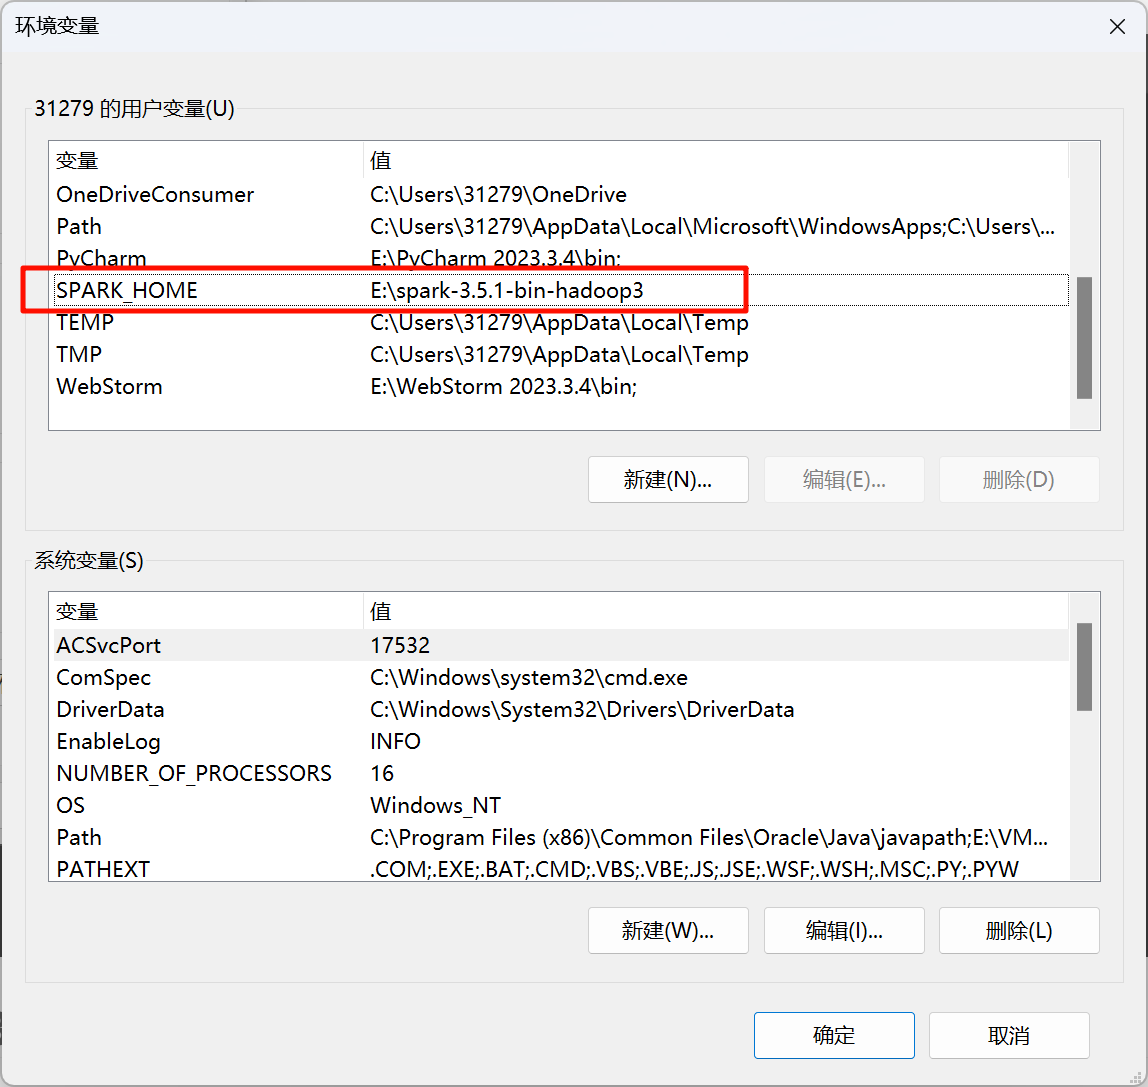The height and width of the screenshot is (1087, 1148).
Task: Select the ACSvcPort system variable
Action: pyautogui.click(x=108, y=645)
